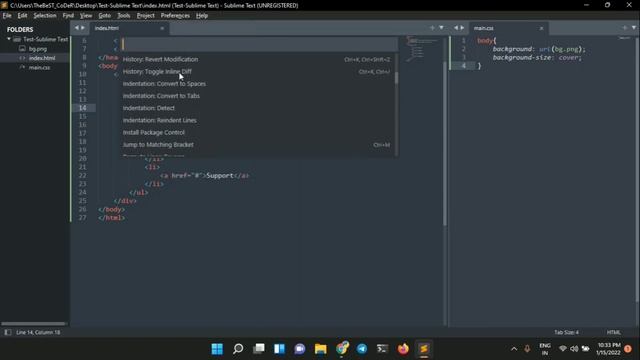Open the Goto menu
Image resolution: width=640 pixels, height=360 pixels.
click(104, 16)
